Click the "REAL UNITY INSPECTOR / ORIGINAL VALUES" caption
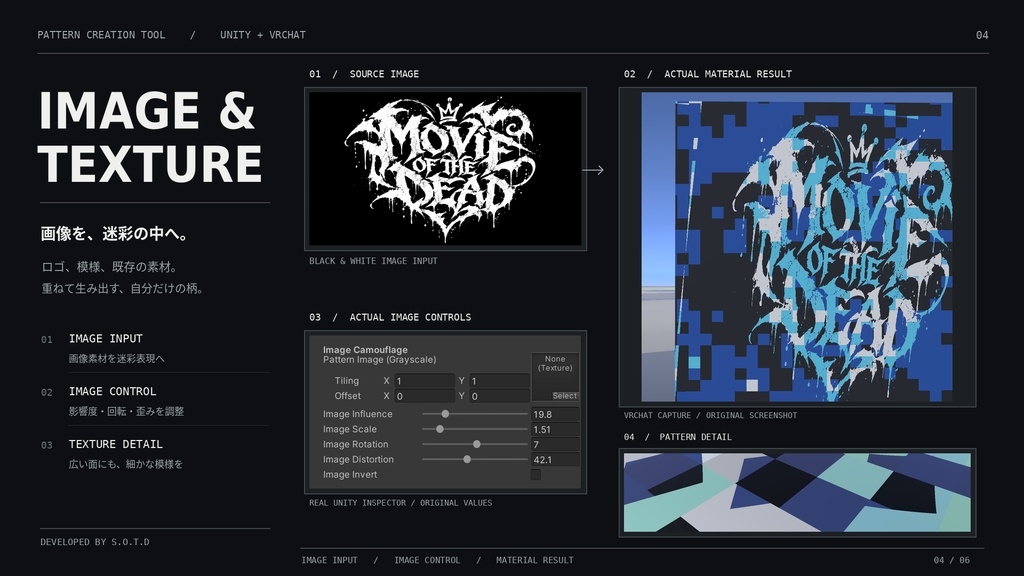Image resolution: width=1024 pixels, height=576 pixels. 401,503
